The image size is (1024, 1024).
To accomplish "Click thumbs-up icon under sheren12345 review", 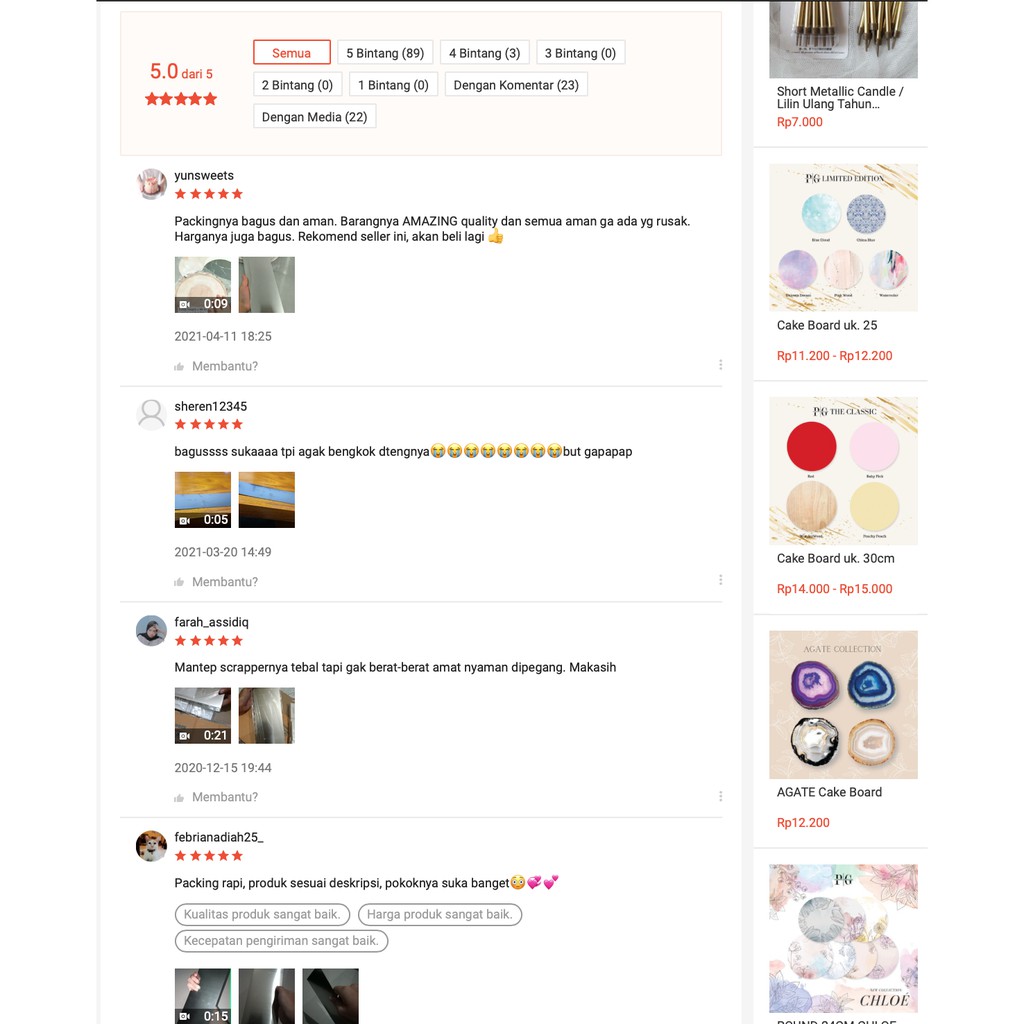I will pyautogui.click(x=179, y=582).
